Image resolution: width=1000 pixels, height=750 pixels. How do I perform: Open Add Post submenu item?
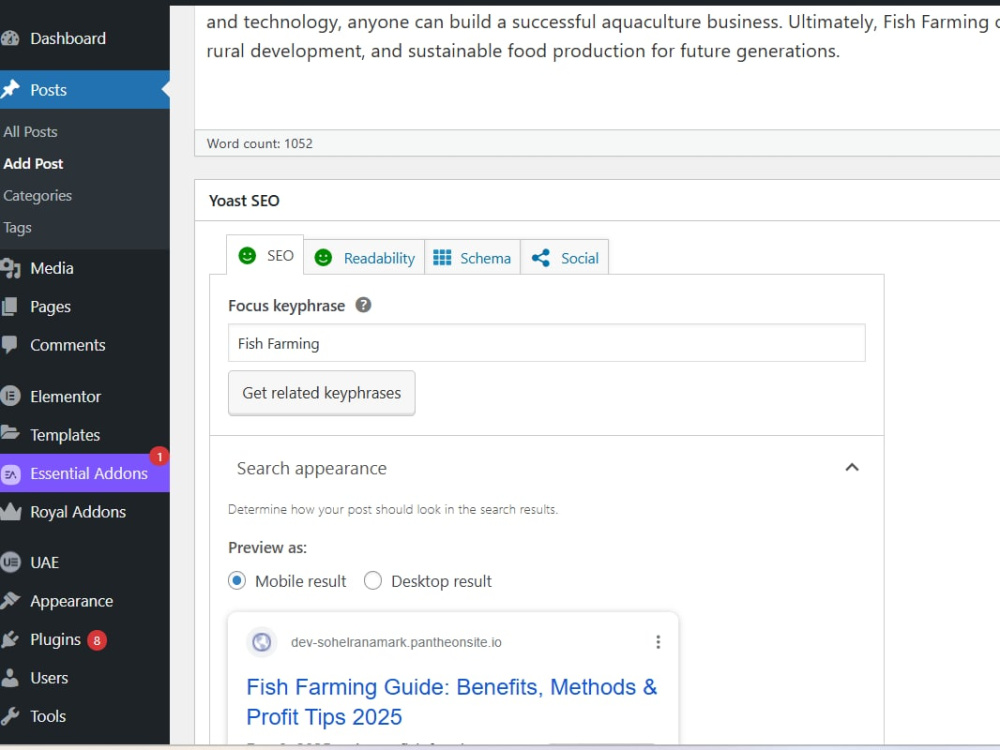pyautogui.click(x=33, y=164)
